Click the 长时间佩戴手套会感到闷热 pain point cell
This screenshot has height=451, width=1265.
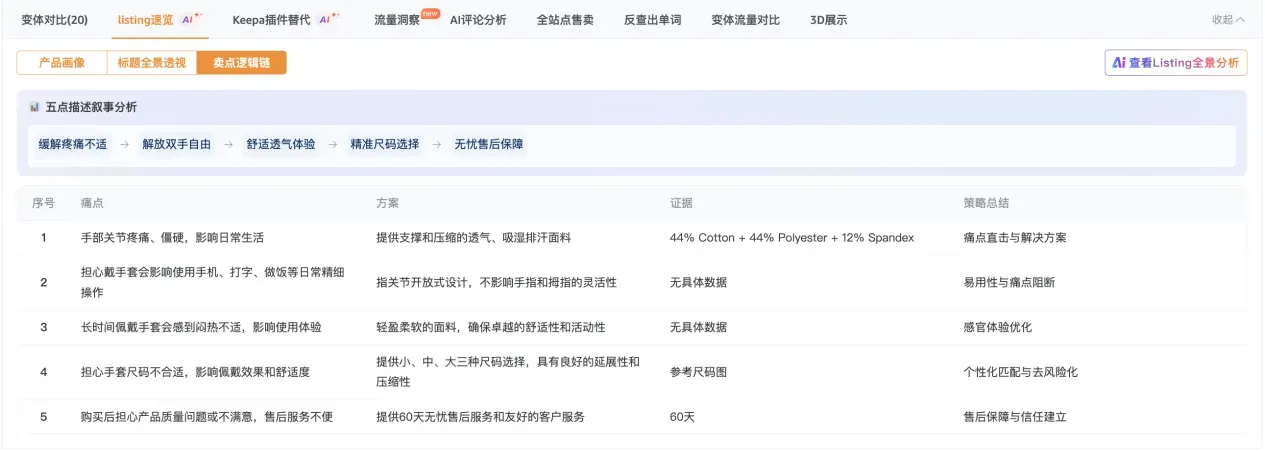pyautogui.click(x=201, y=327)
